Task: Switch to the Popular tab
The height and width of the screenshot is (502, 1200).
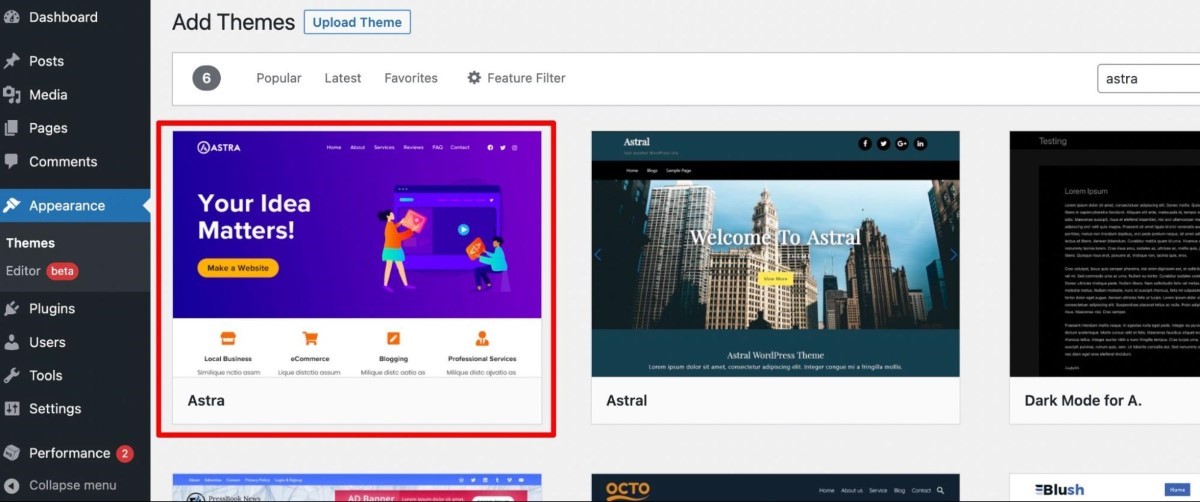Action: [x=278, y=78]
